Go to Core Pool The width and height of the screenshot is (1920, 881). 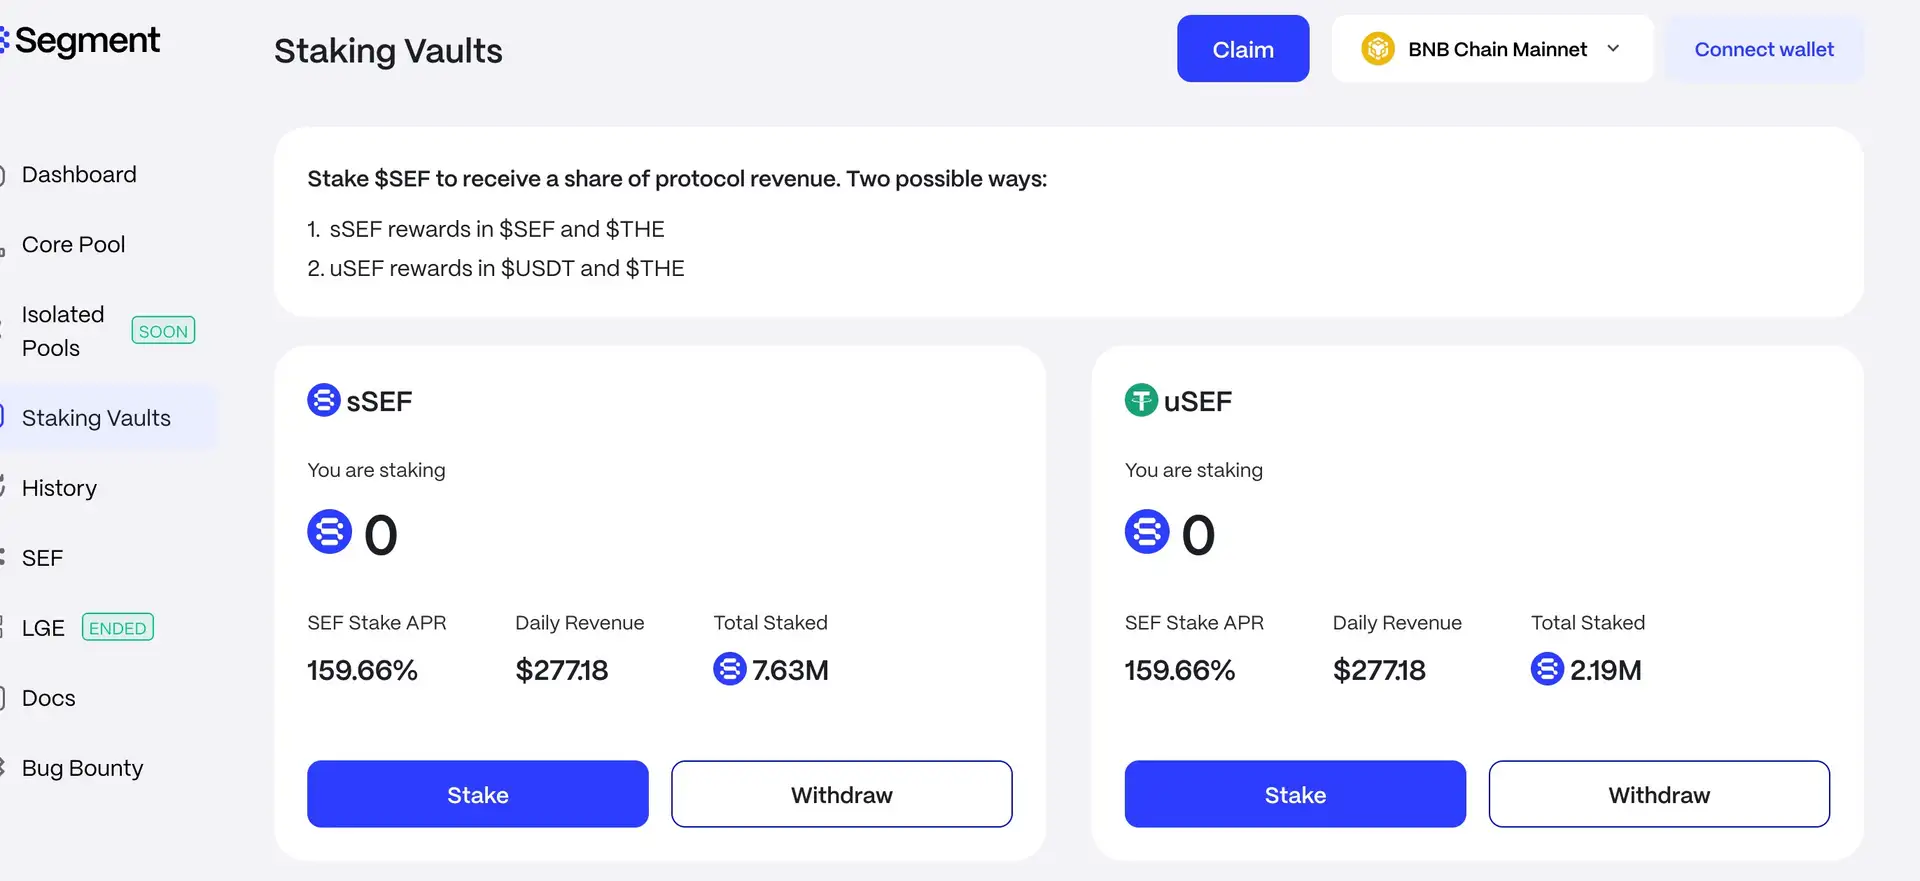tap(73, 245)
